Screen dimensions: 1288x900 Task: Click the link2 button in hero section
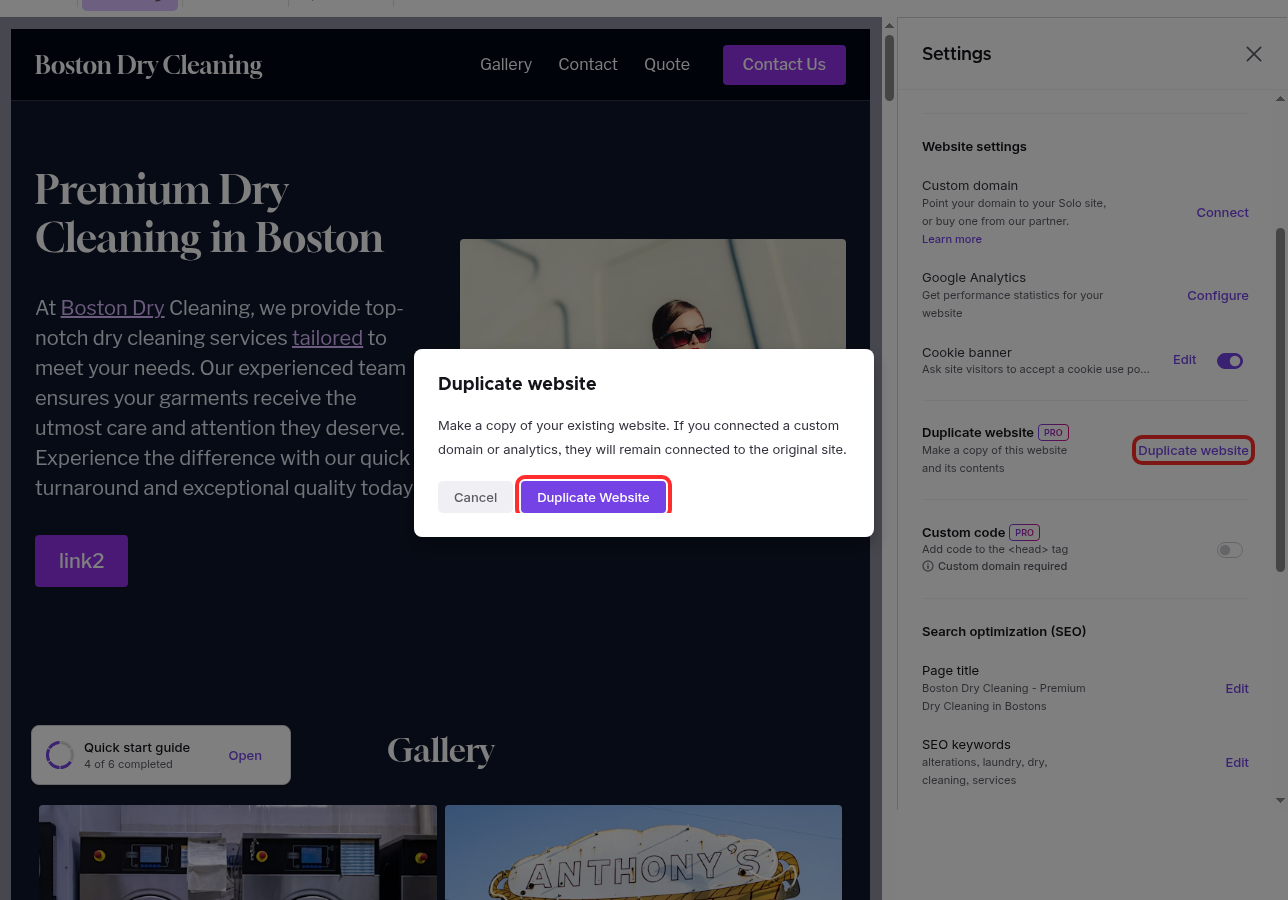click(81, 561)
